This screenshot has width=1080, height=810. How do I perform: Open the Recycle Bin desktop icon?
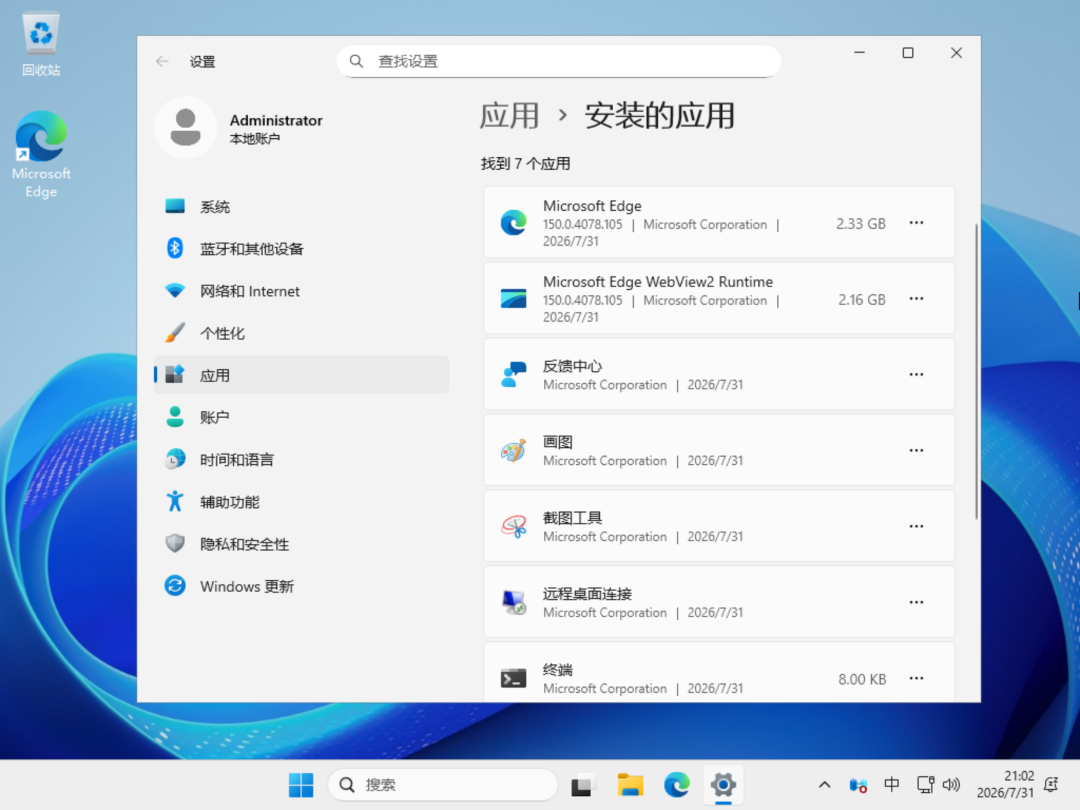click(x=41, y=44)
